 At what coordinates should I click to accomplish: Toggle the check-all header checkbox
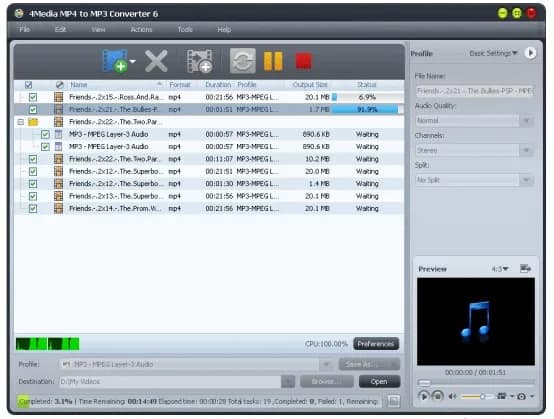coord(29,85)
